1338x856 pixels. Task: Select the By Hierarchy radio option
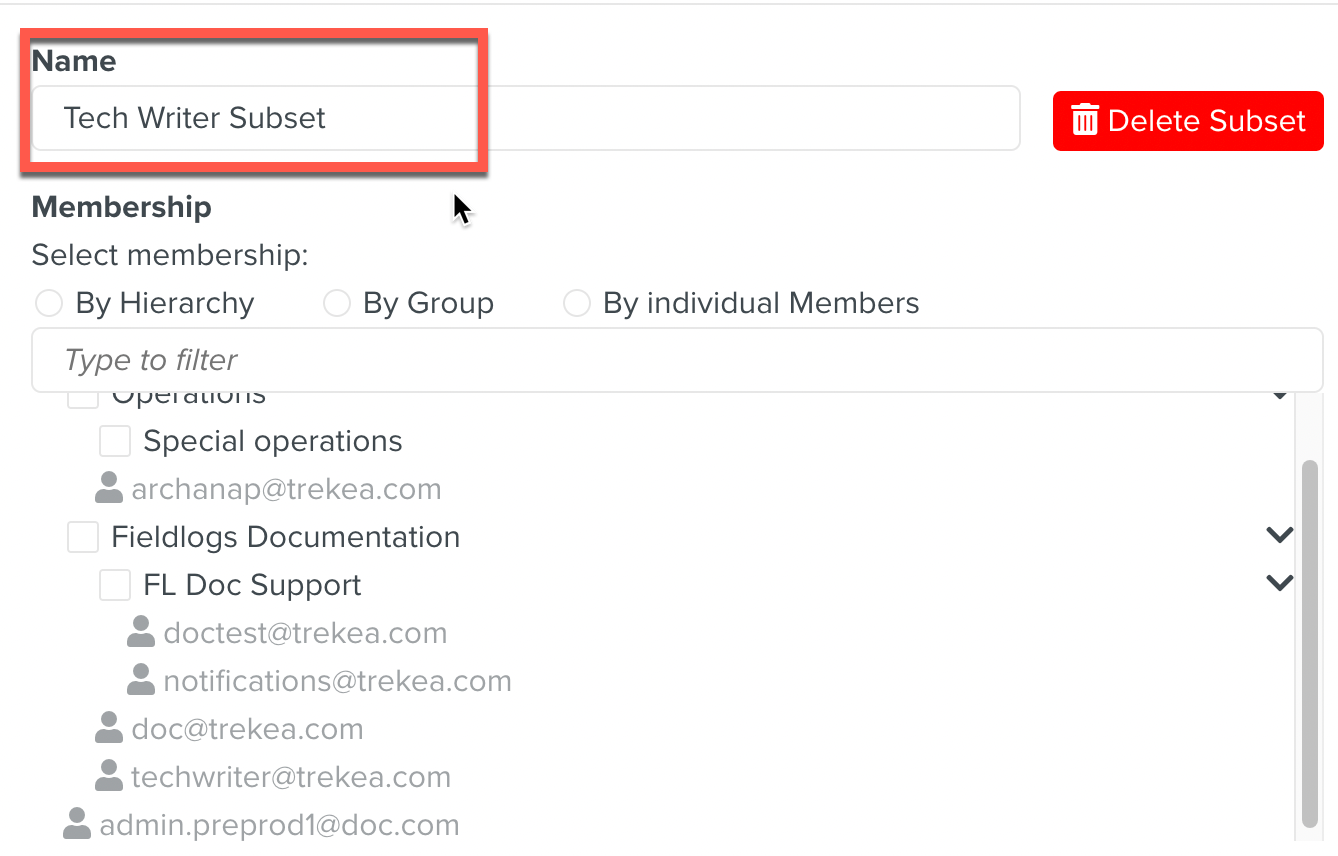coord(49,303)
